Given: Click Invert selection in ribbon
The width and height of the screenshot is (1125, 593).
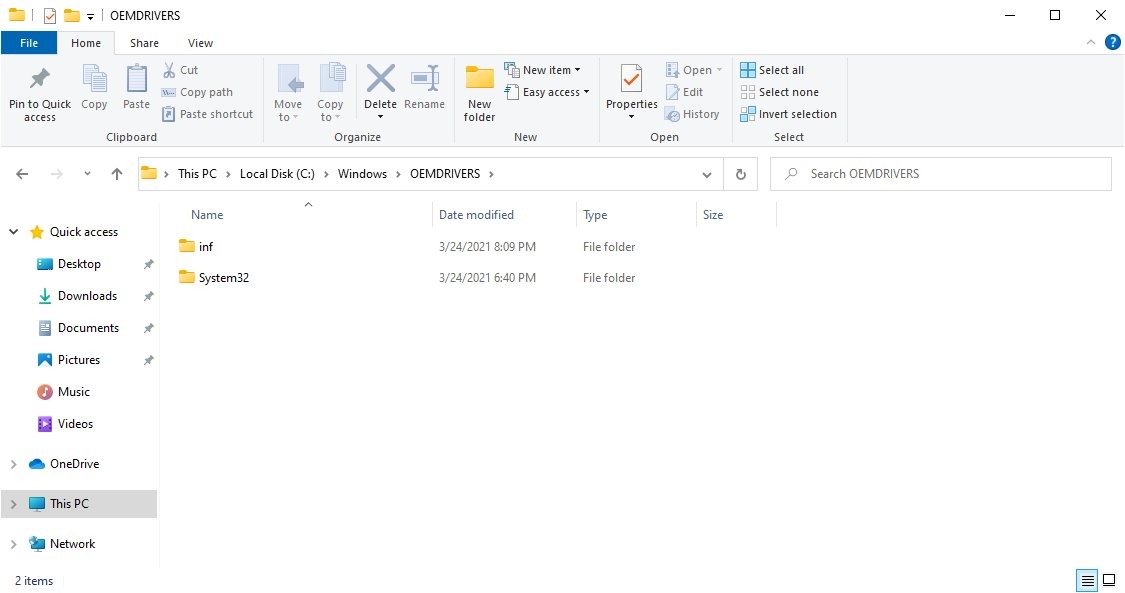Looking at the screenshot, I should 748,114.
